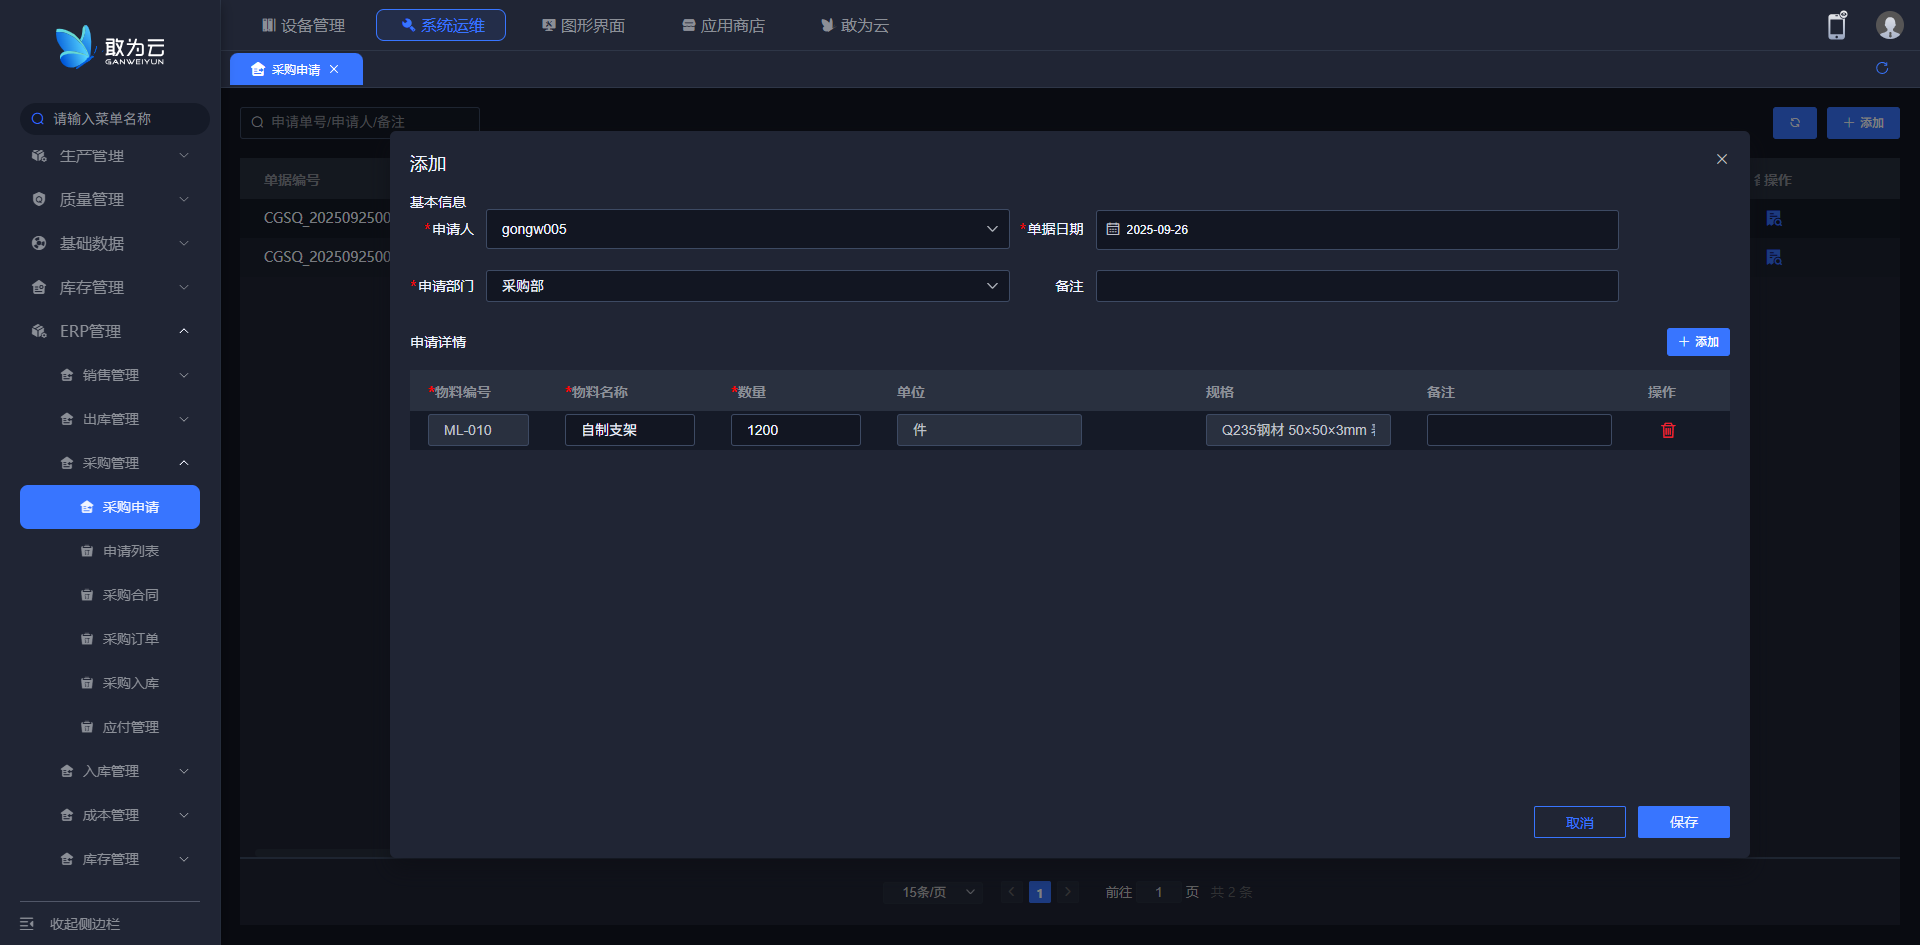Add a detail row in 申请详情
The width and height of the screenshot is (1920, 945).
[1697, 342]
